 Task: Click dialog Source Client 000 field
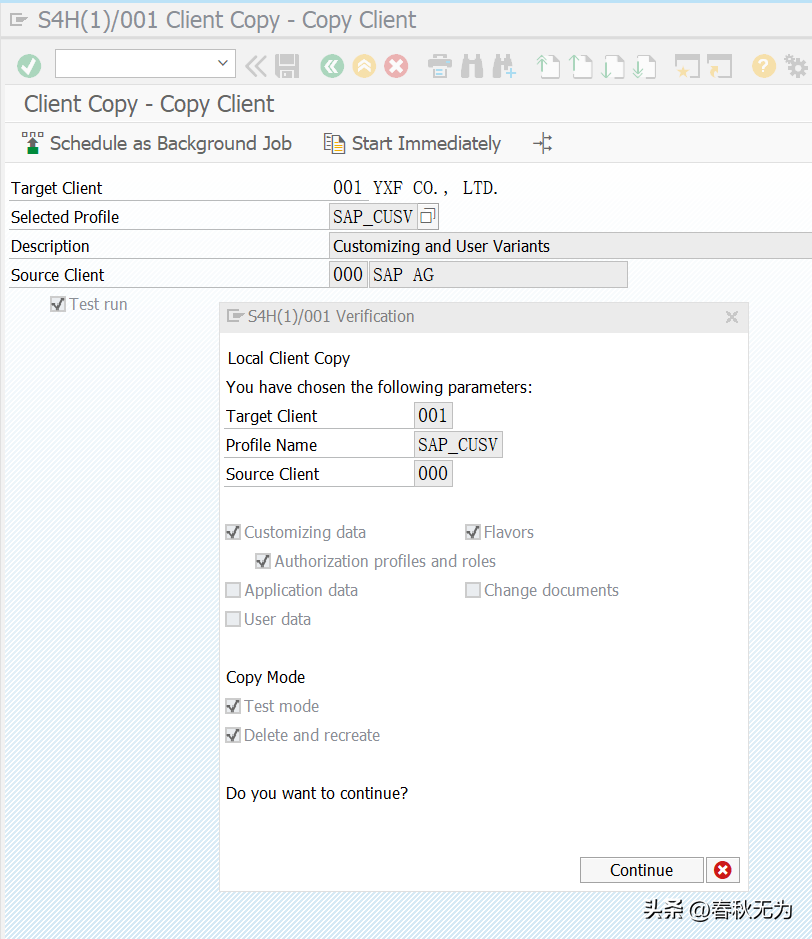coord(433,474)
